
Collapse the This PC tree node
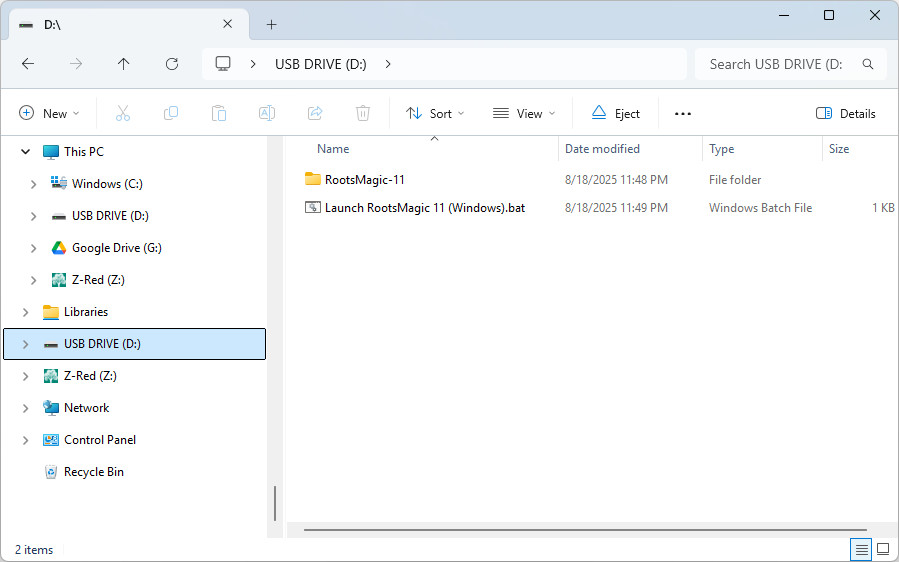pyautogui.click(x=25, y=152)
